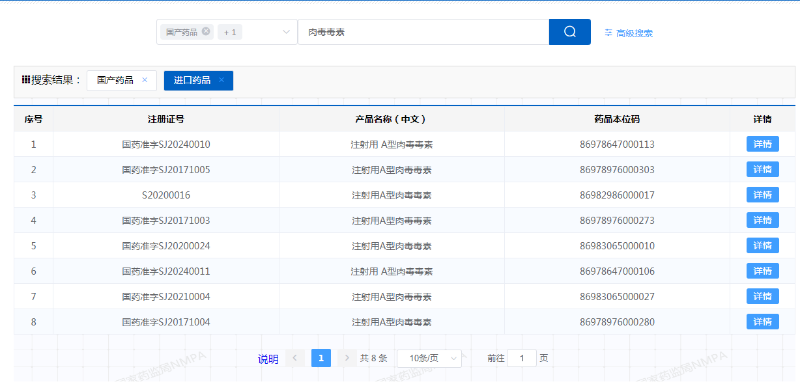Open 详情 for row 国药准字SJ20200024
800x386 pixels.
coord(762,246)
